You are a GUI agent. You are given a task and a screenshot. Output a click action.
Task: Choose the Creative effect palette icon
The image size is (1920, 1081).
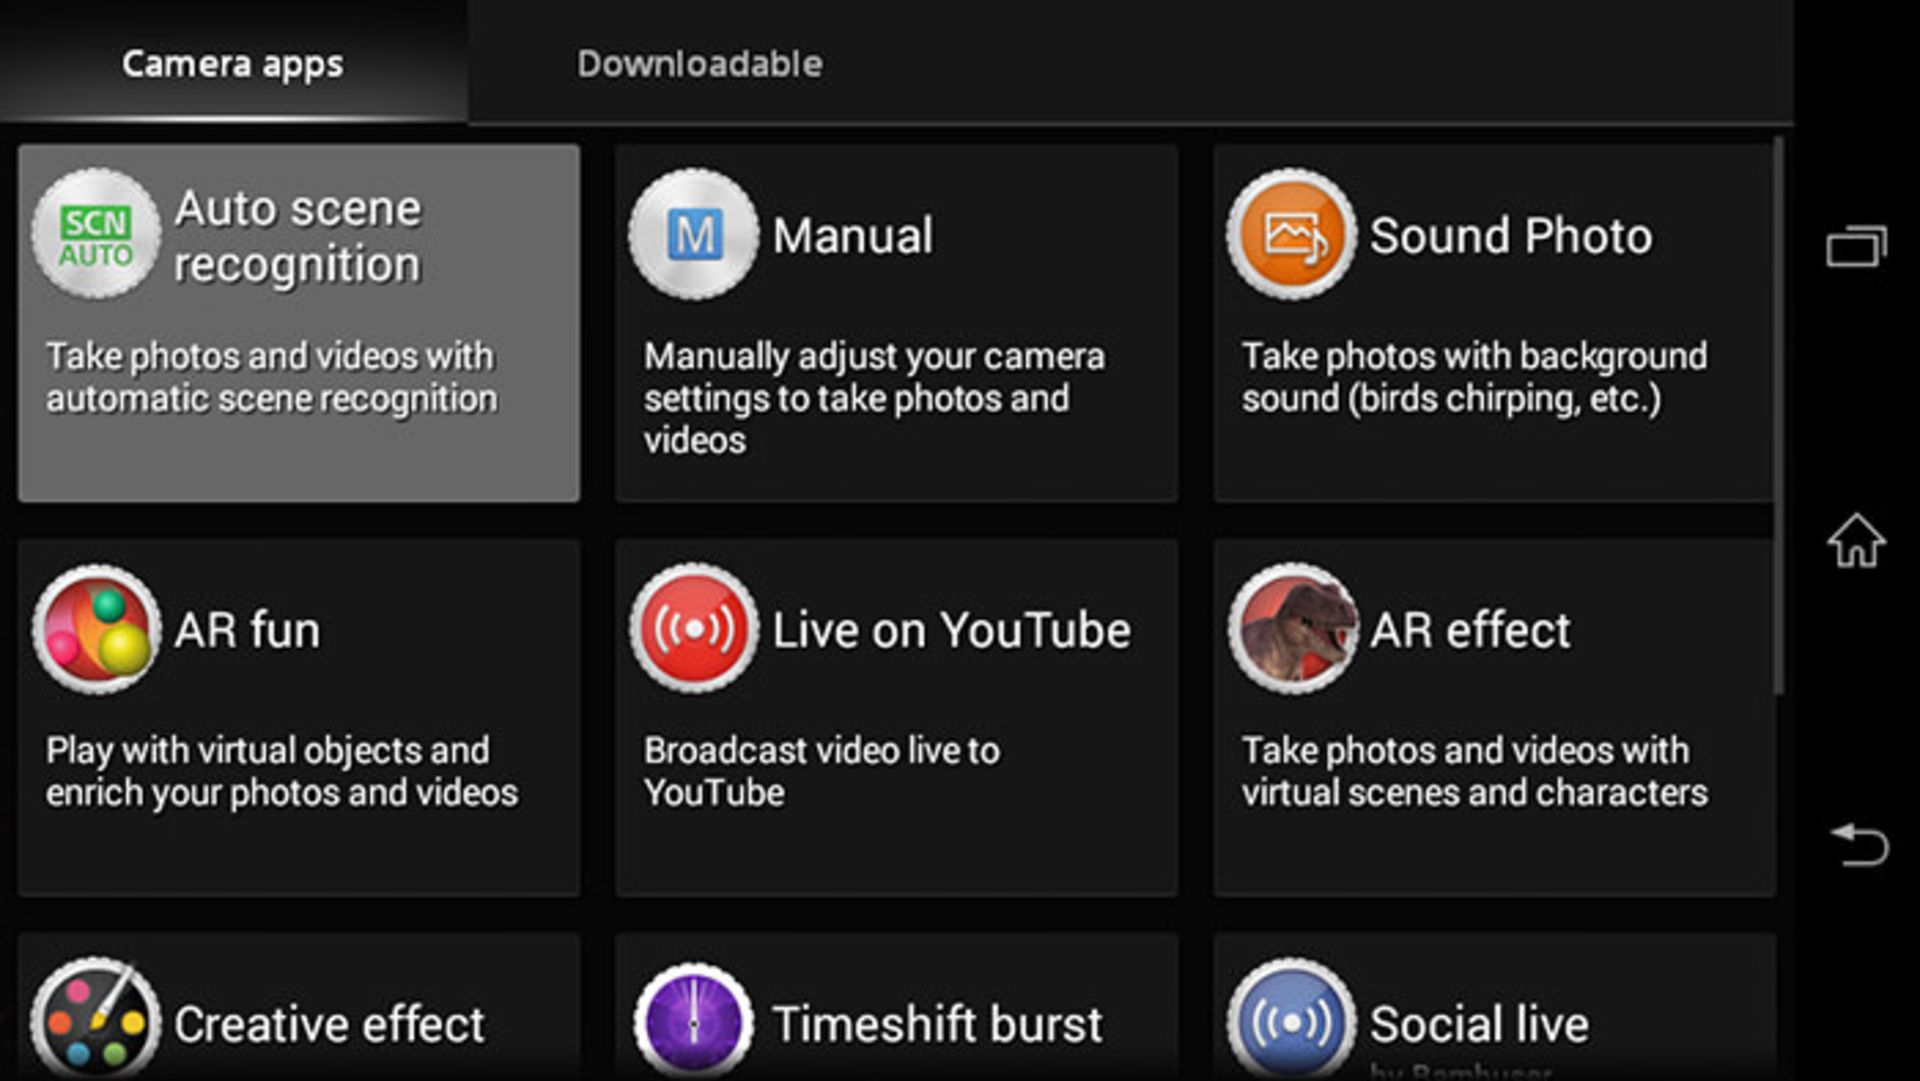tap(96, 1022)
